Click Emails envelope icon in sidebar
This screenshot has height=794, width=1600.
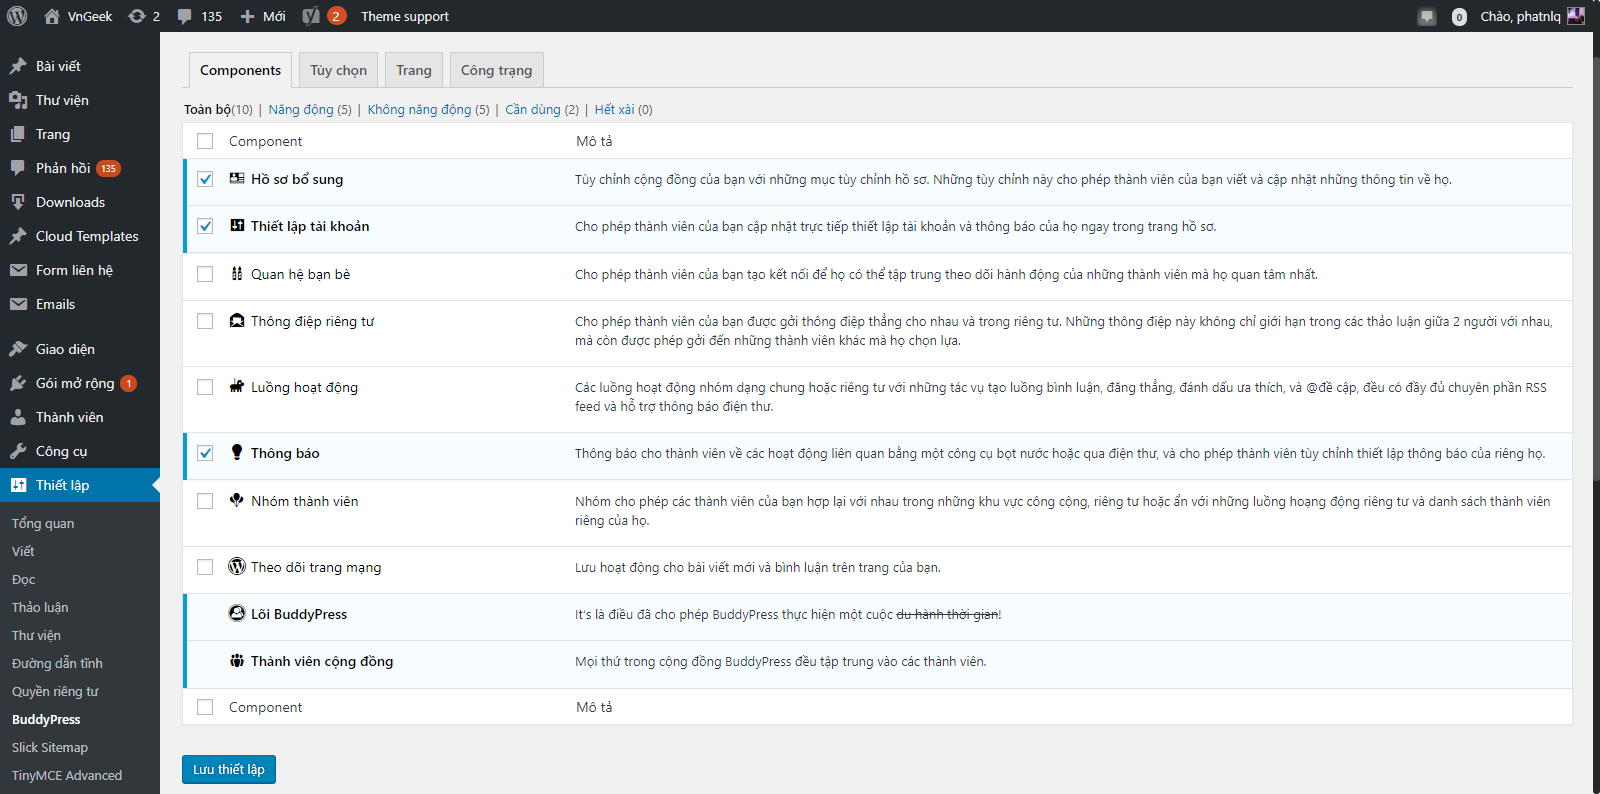click(18, 304)
